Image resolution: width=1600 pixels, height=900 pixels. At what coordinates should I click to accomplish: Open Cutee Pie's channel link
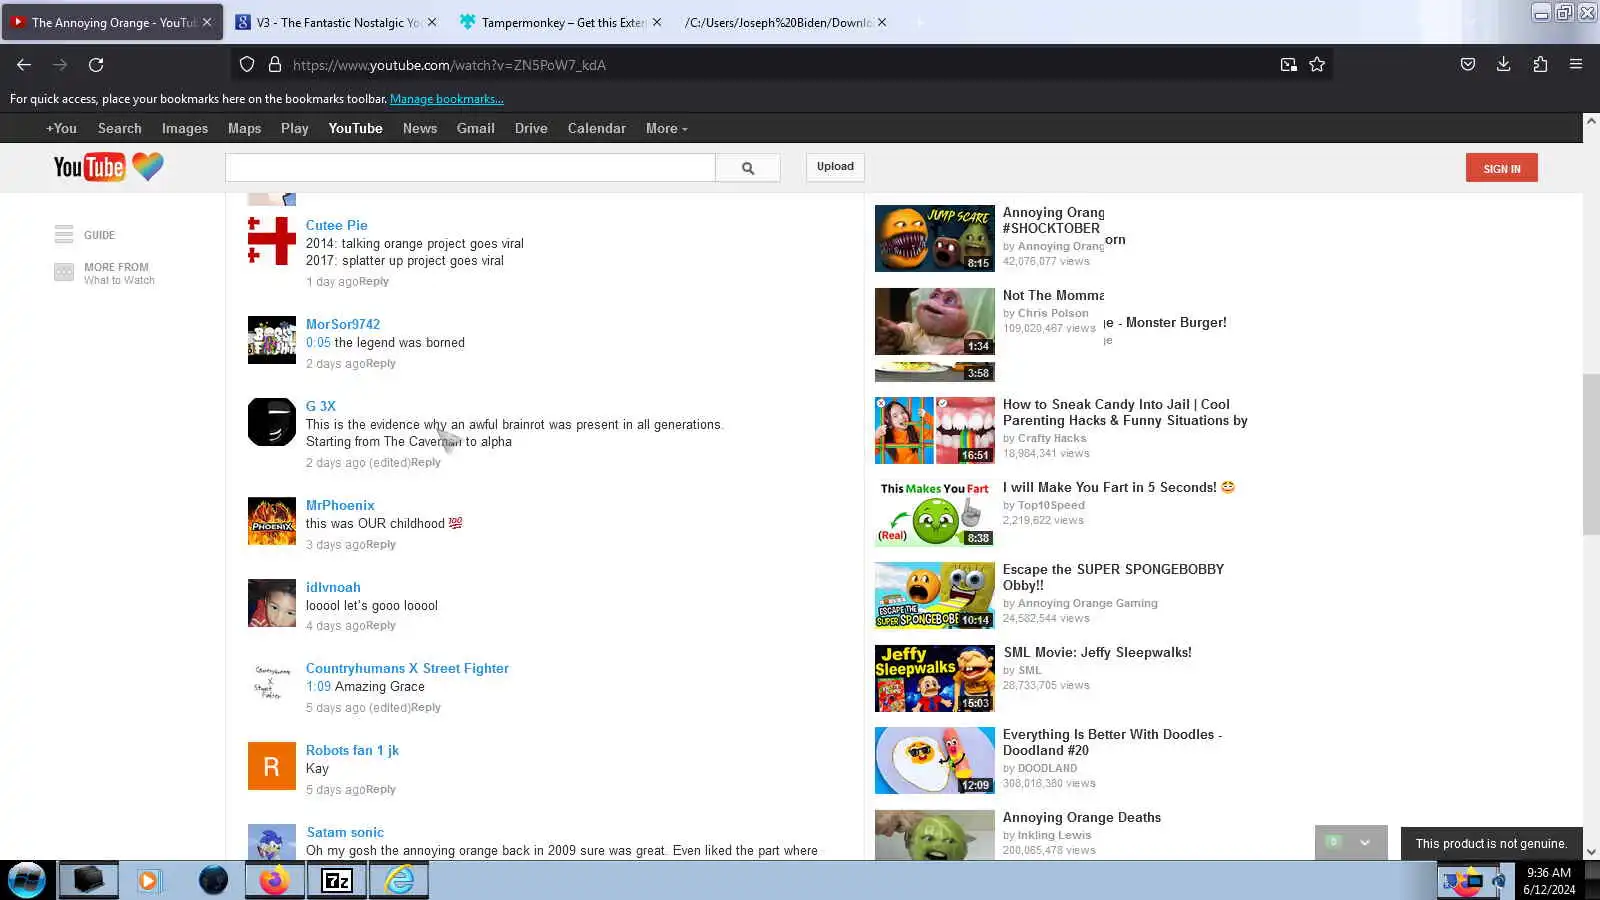[x=337, y=225]
